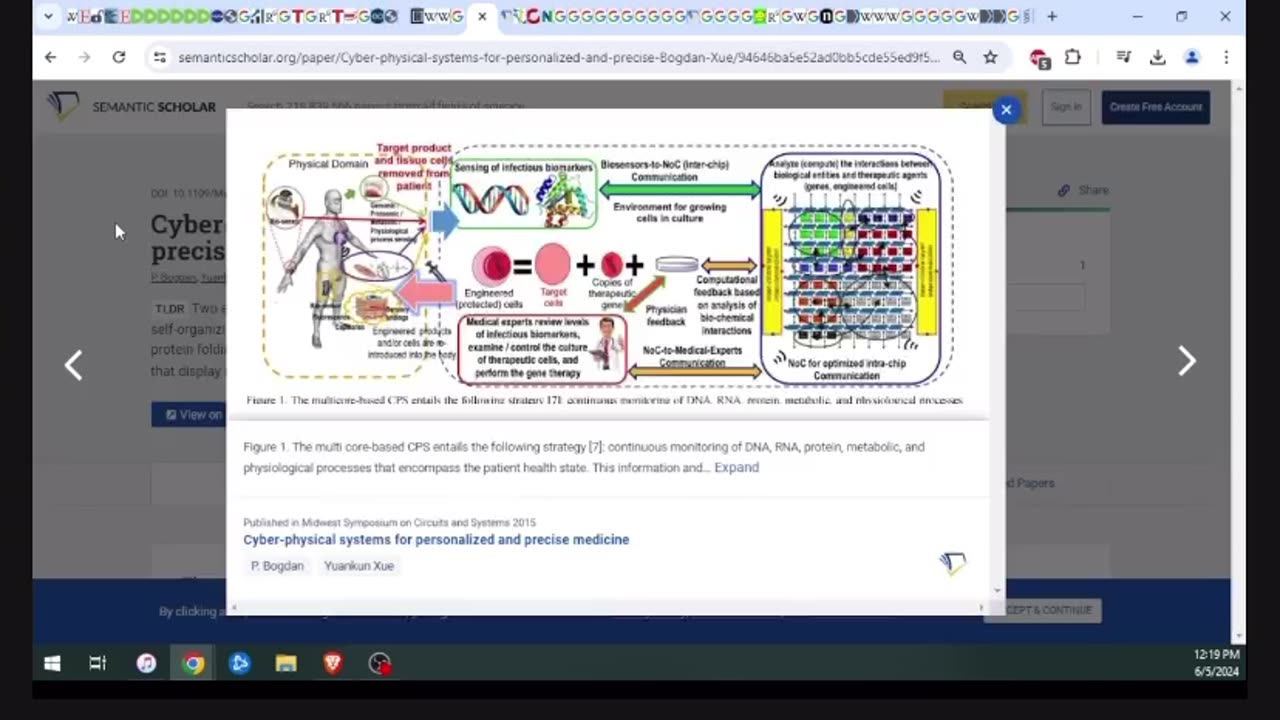Open File Explorer from the taskbar
The width and height of the screenshot is (1280, 720).
point(286,663)
